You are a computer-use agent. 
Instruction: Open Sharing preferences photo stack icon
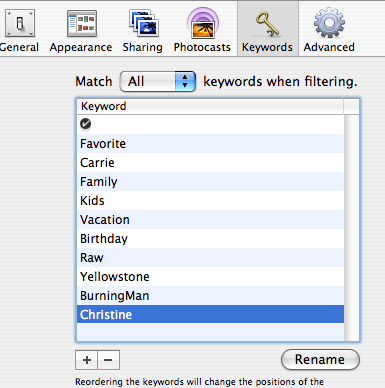(x=144, y=23)
